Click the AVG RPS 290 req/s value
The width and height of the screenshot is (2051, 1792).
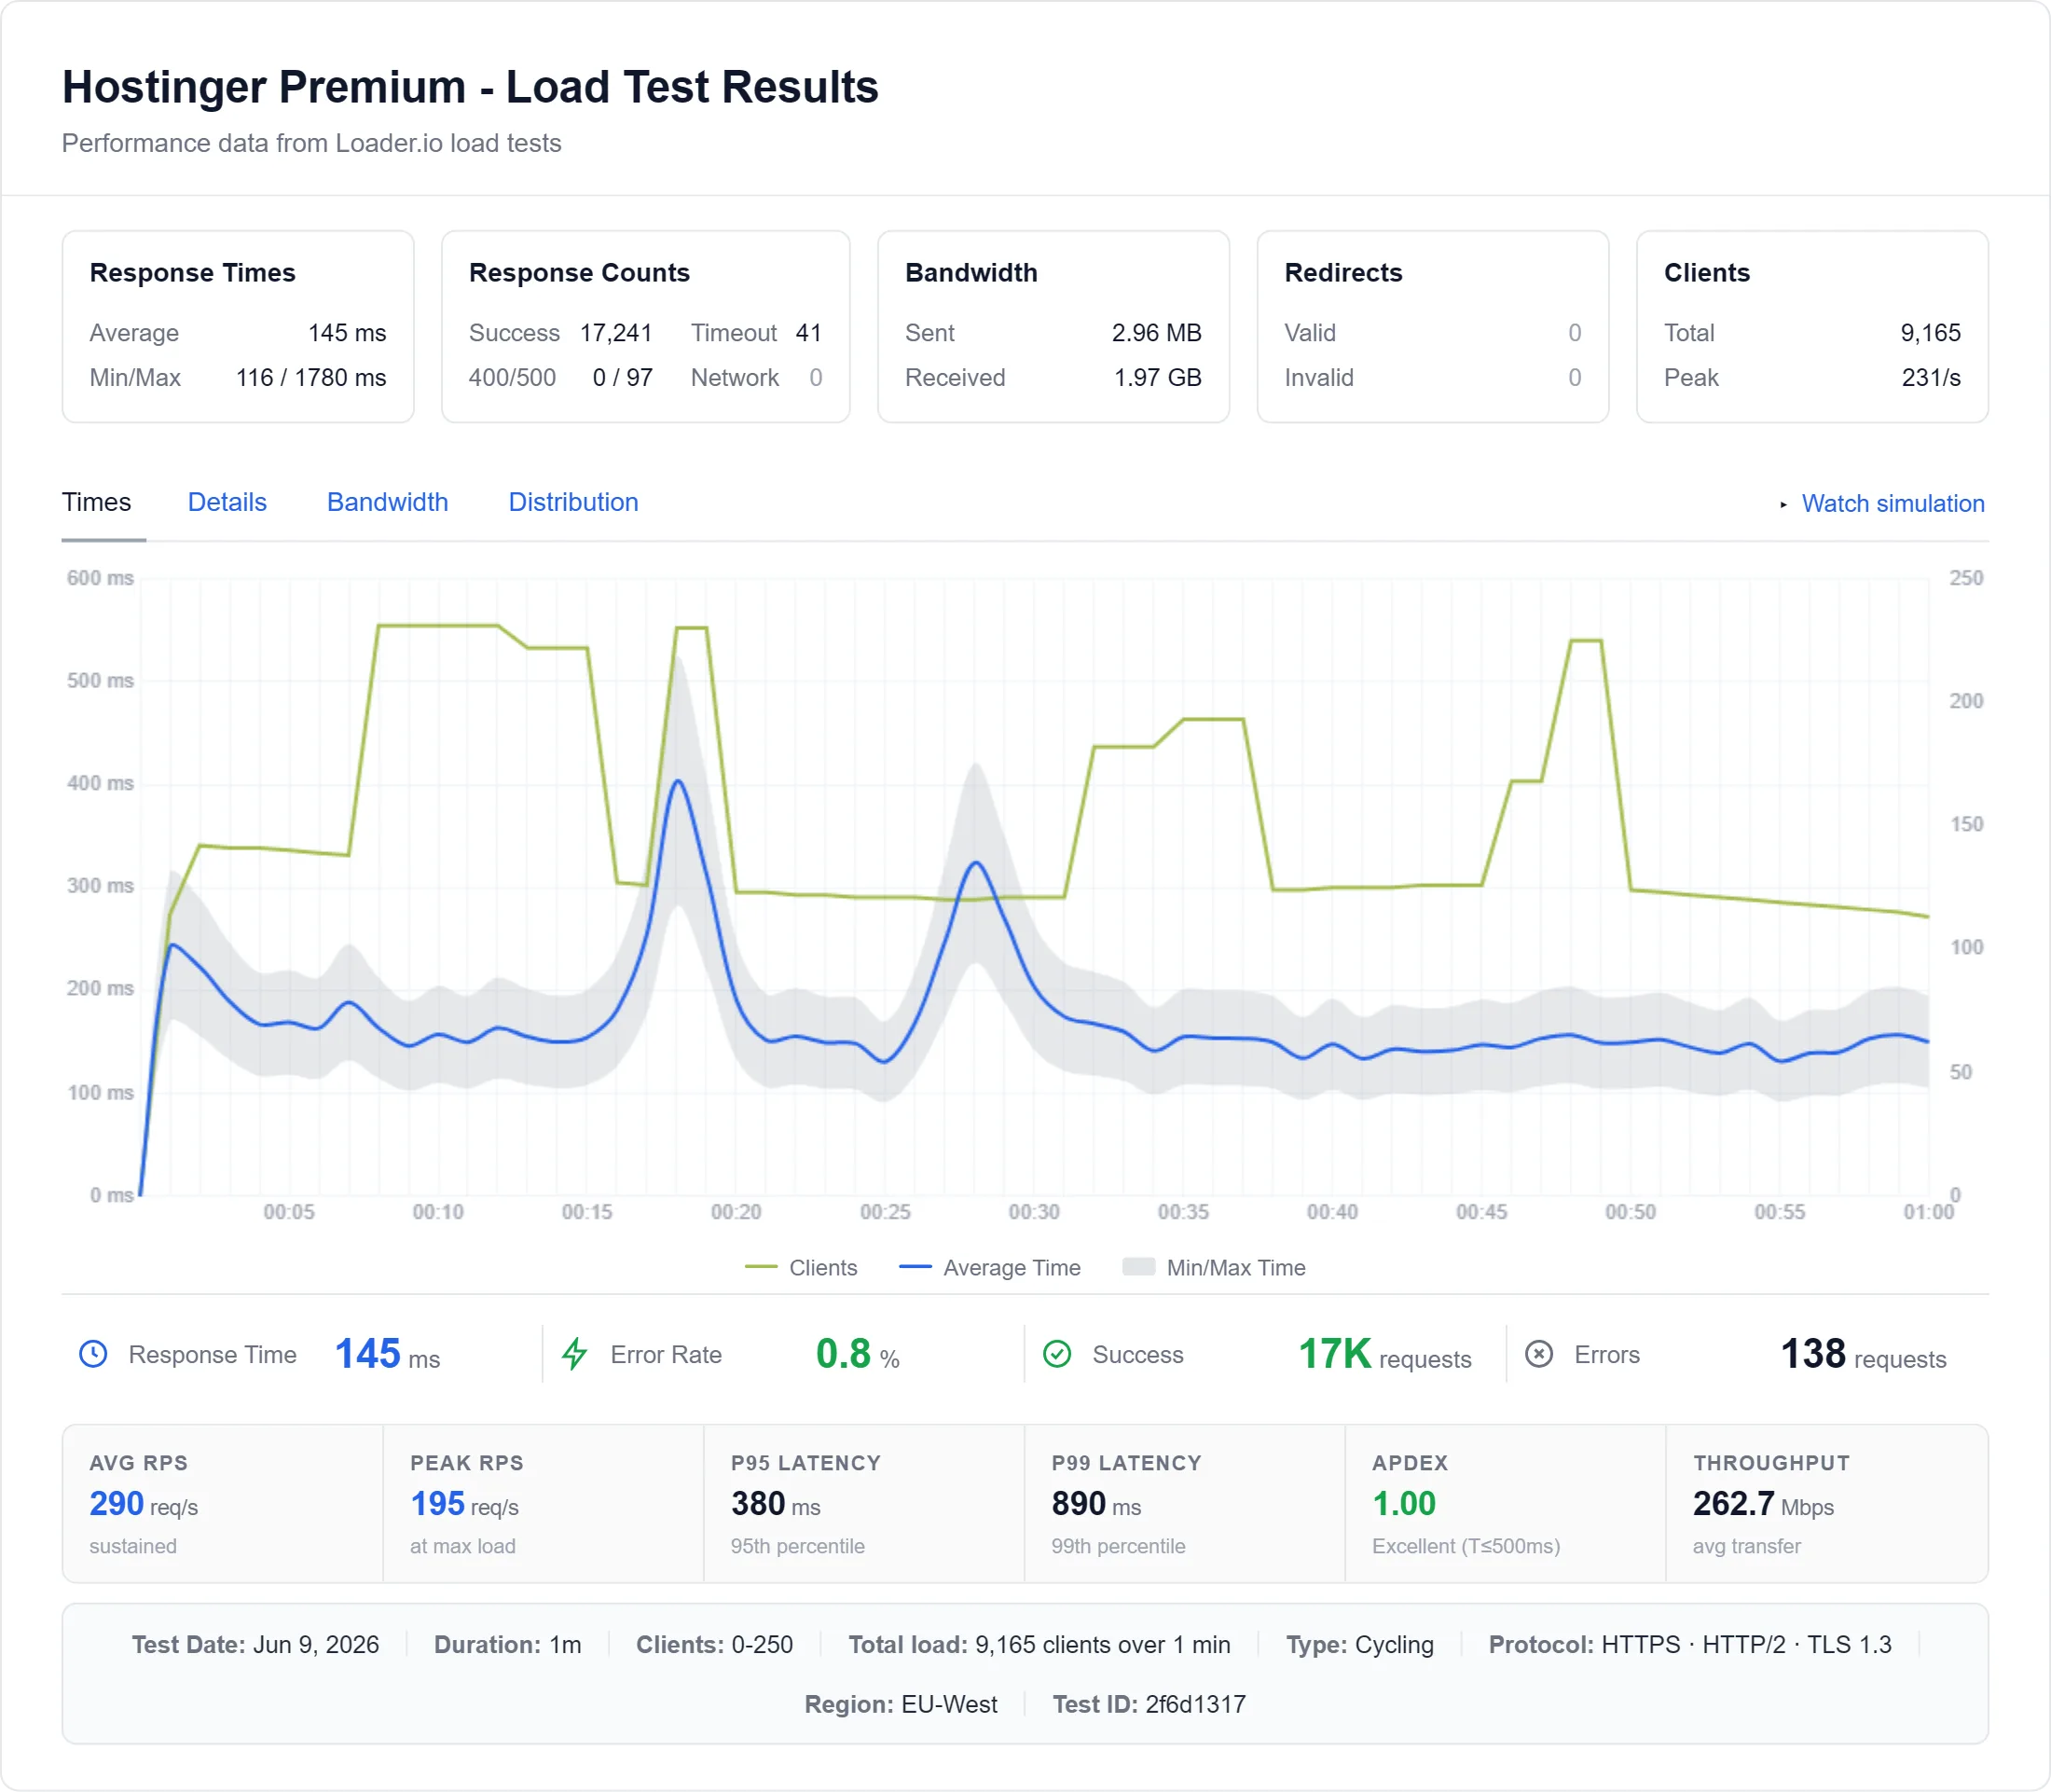coord(144,1504)
